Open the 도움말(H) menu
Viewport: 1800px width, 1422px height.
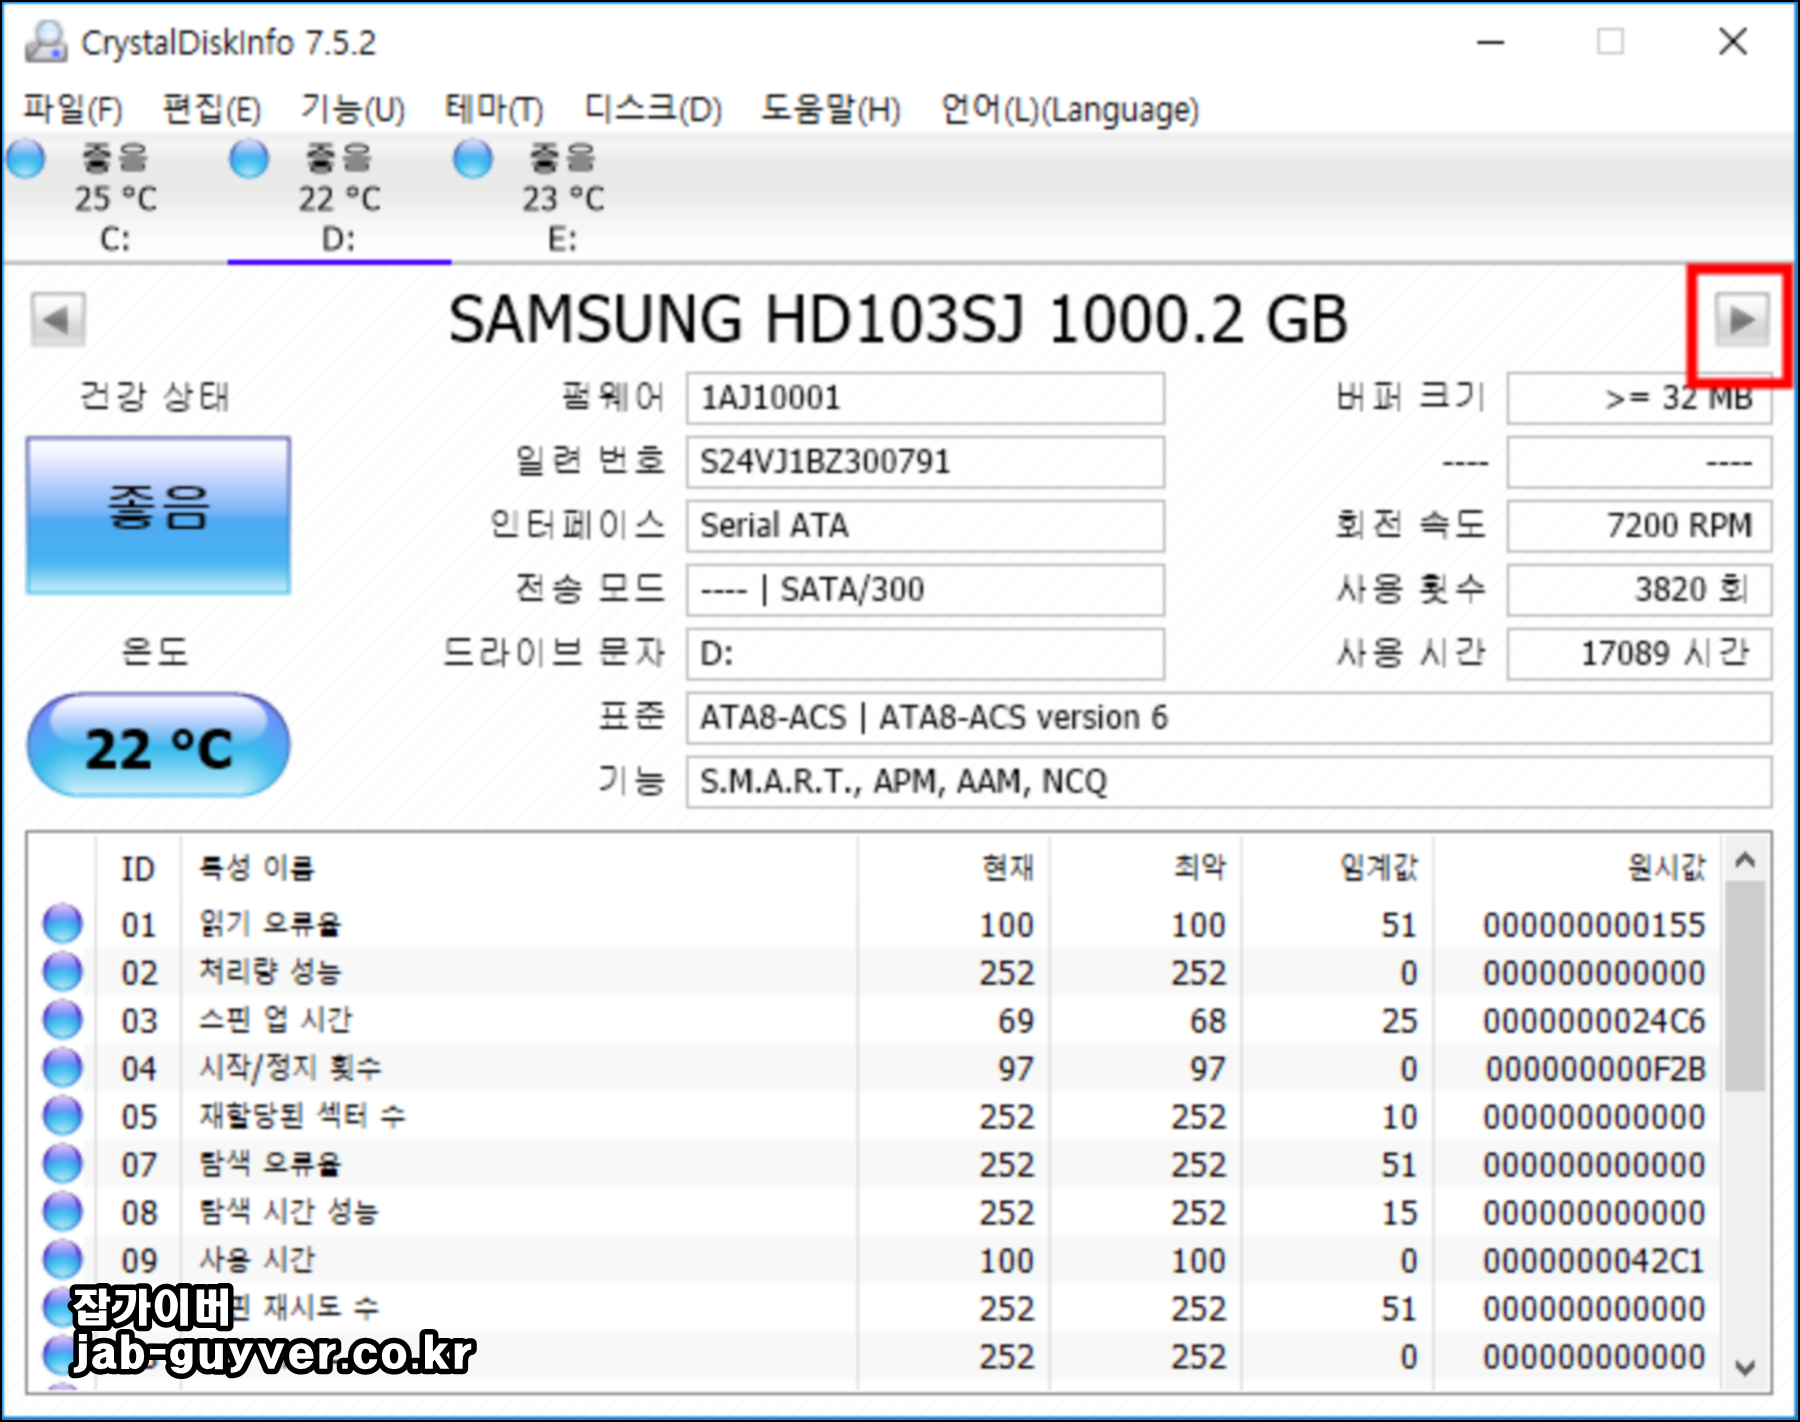click(x=831, y=108)
